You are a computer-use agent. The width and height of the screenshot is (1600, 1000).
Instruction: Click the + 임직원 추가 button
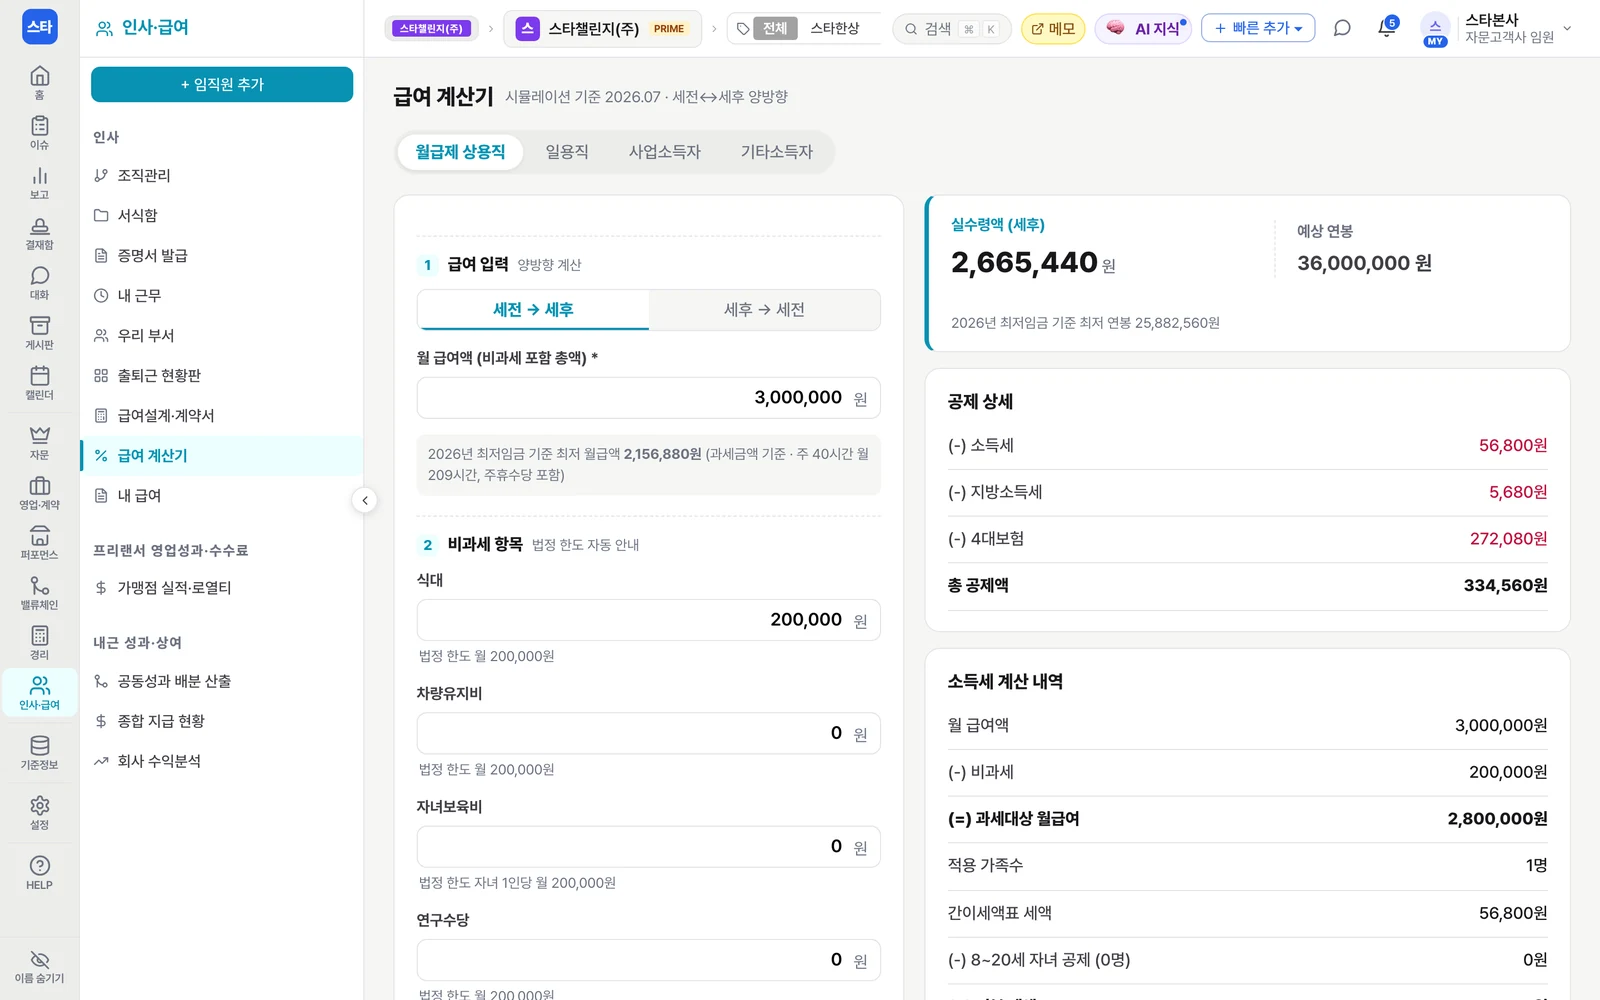222,85
